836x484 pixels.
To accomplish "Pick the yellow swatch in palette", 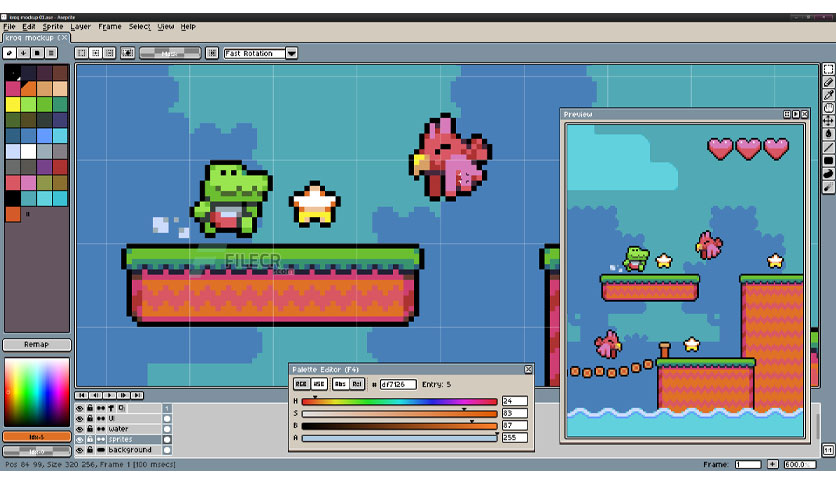I will (13, 104).
